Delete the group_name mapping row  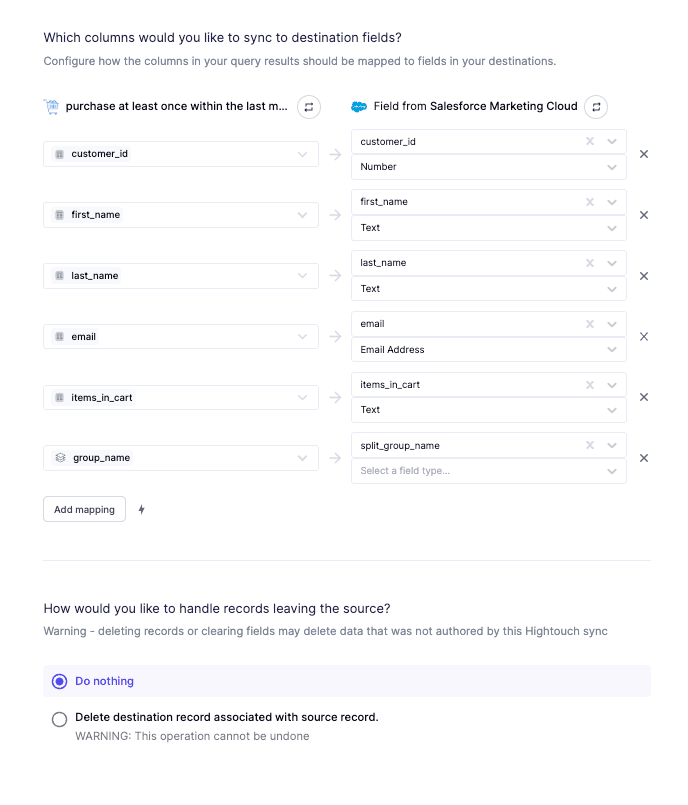pos(644,458)
